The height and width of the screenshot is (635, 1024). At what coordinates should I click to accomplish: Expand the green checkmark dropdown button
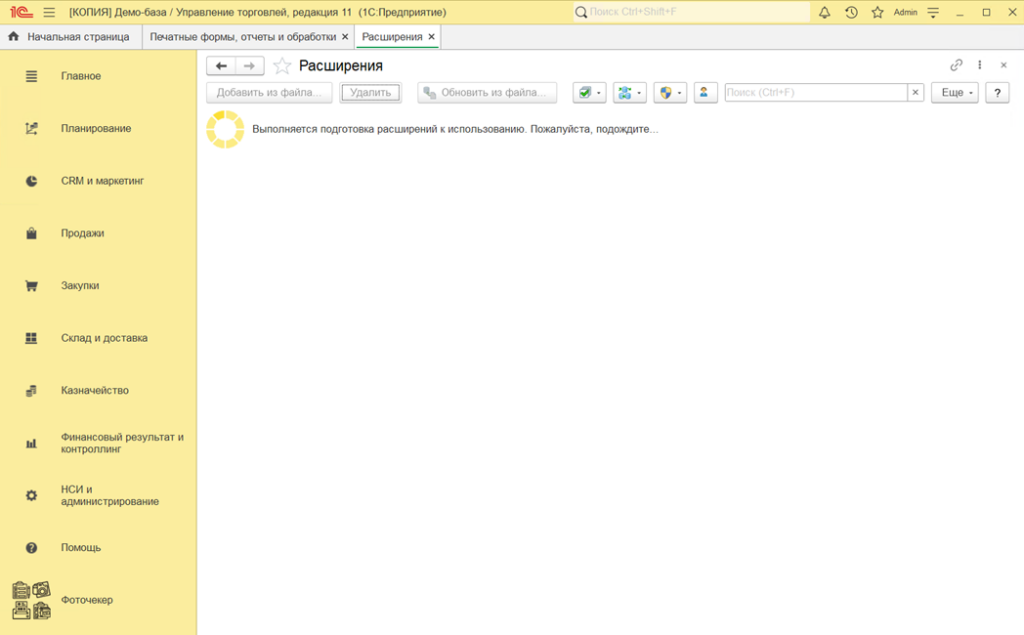[x=589, y=92]
